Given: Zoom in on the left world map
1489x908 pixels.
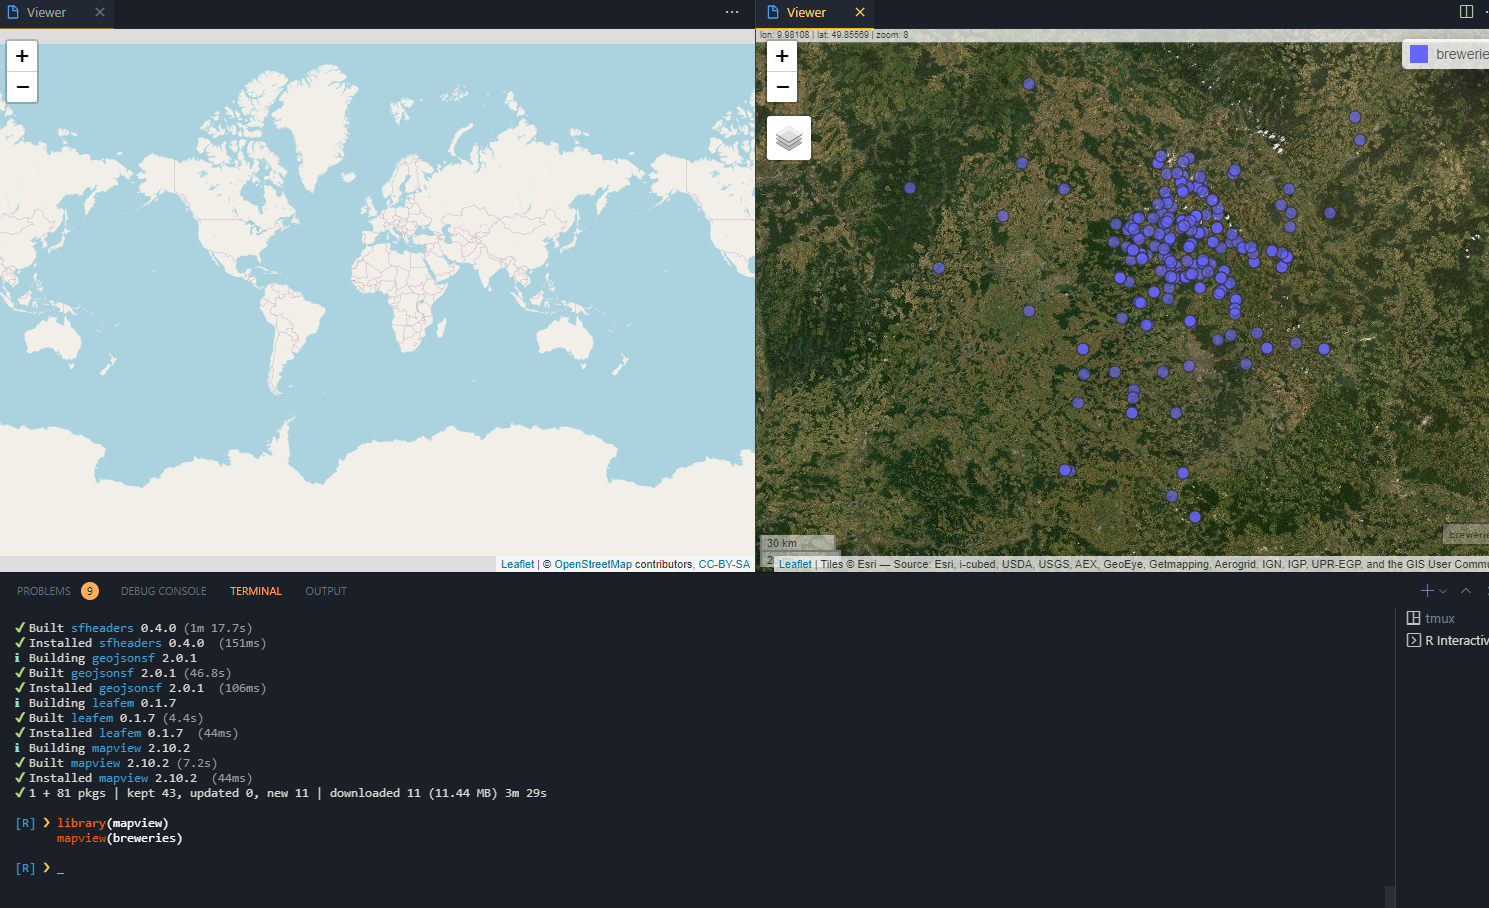Looking at the screenshot, I should tap(22, 56).
